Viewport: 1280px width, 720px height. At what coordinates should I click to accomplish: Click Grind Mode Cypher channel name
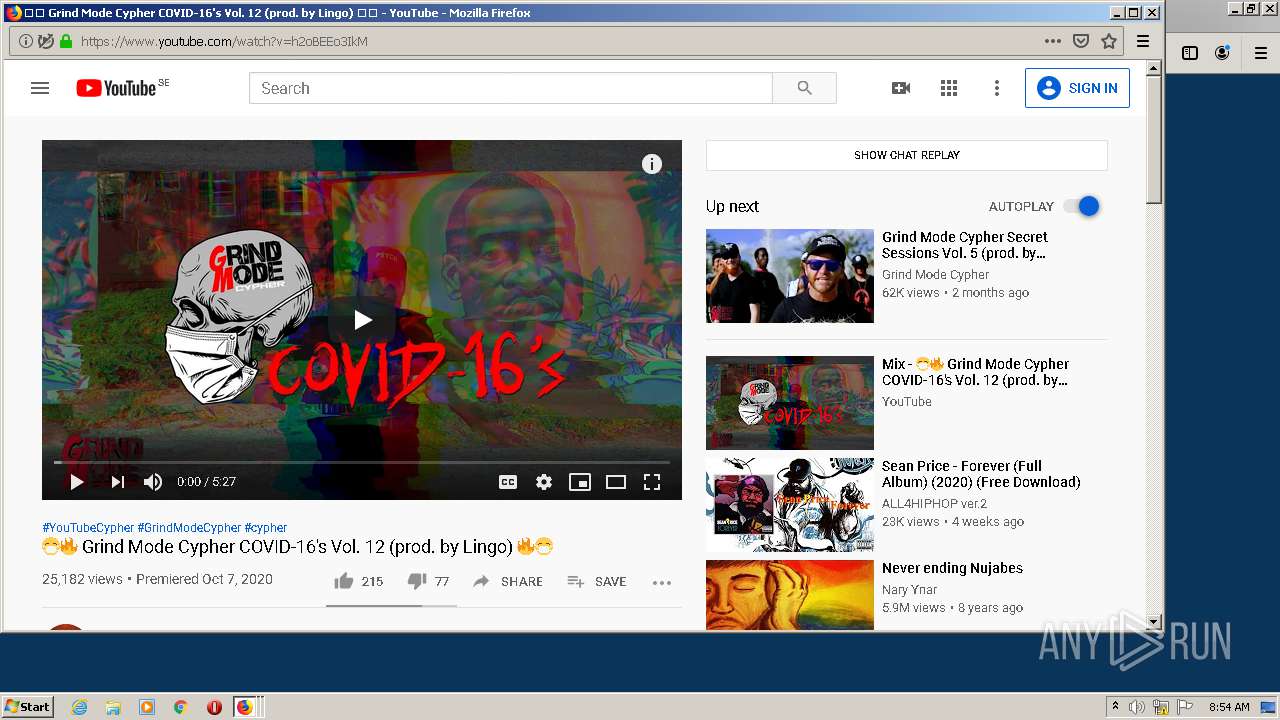pyautogui.click(x=935, y=275)
